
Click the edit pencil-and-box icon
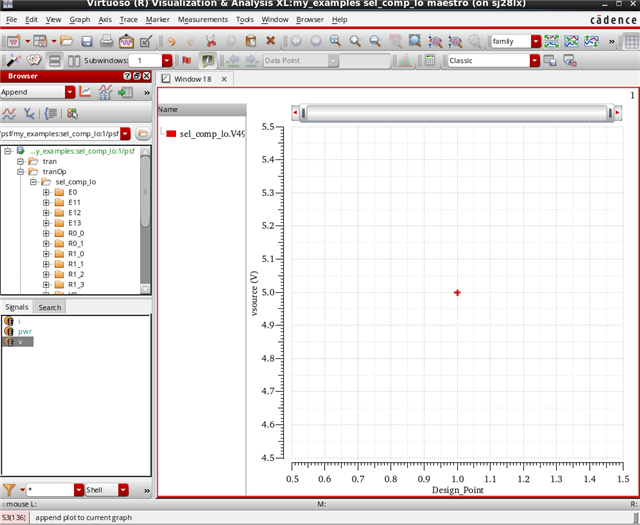tap(146, 41)
